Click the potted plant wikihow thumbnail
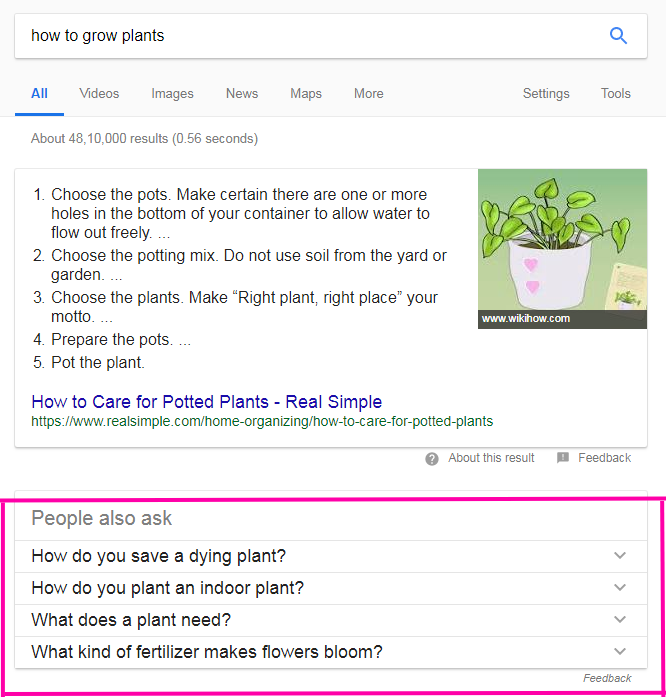Image resolution: width=666 pixels, height=697 pixels. (x=562, y=248)
